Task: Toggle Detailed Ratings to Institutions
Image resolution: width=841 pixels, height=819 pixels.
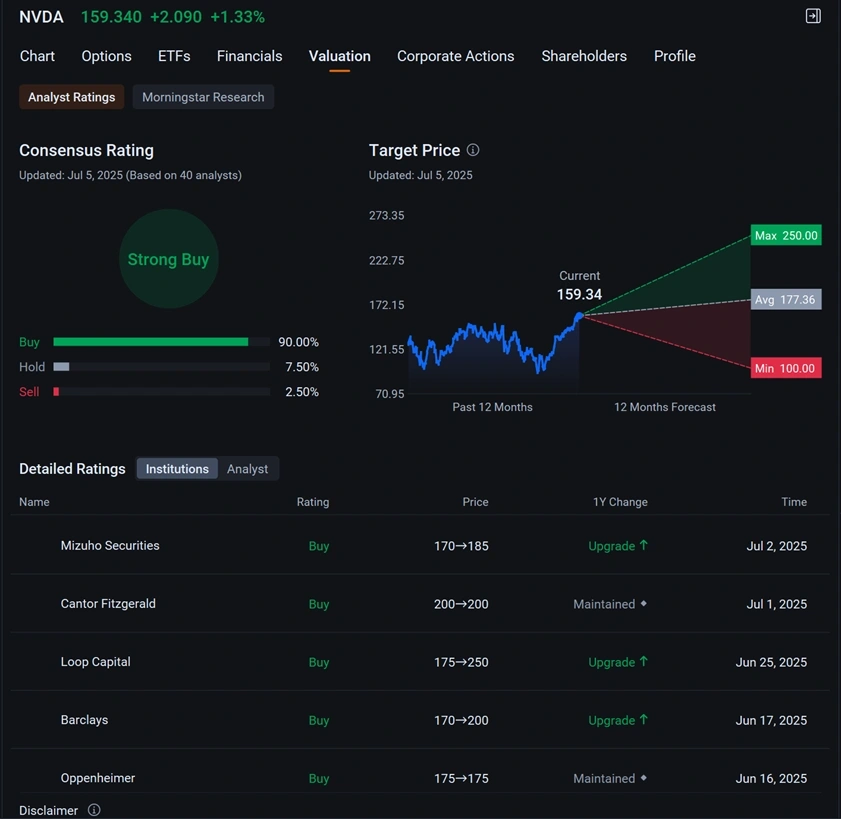Action: pos(177,469)
